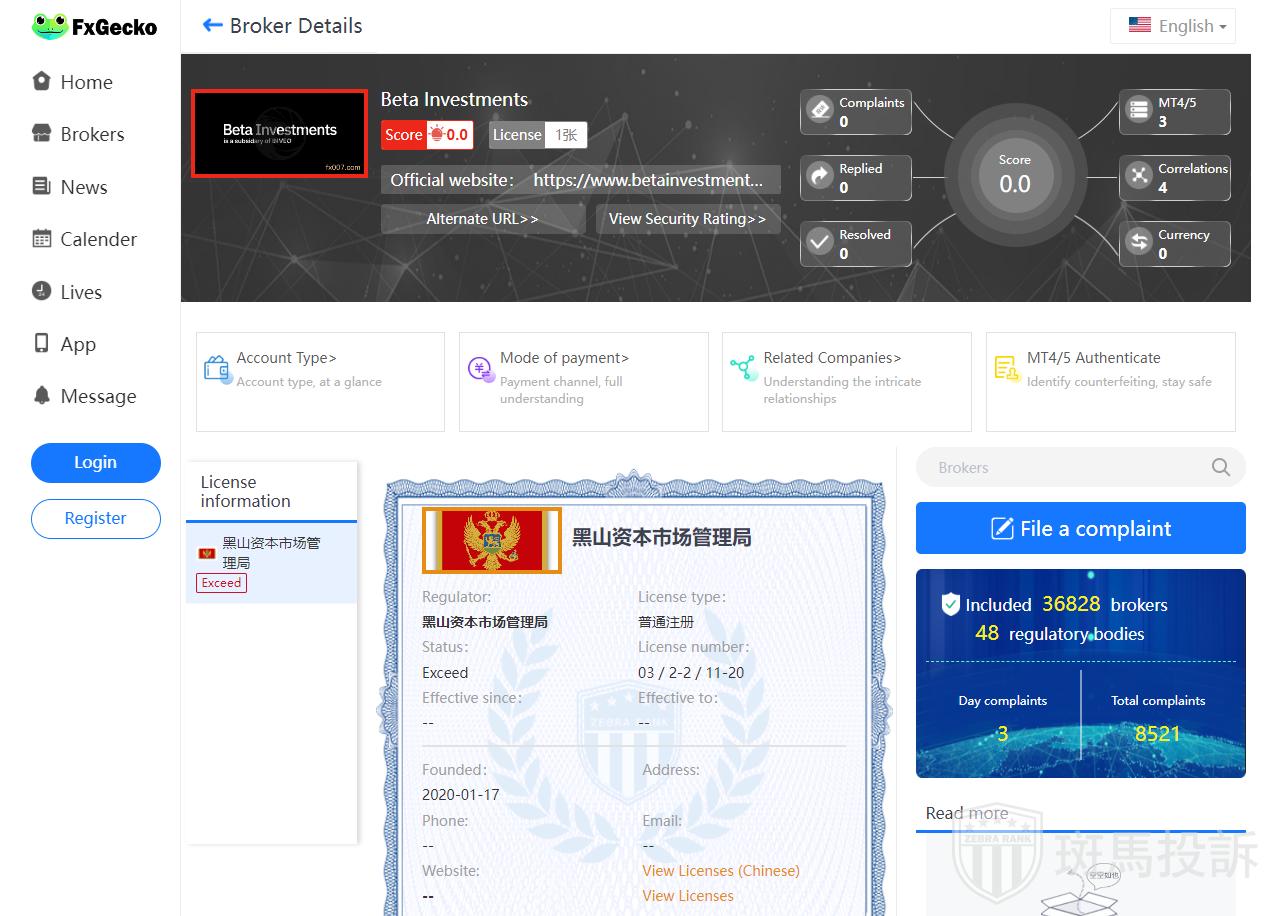
Task: Open View Licenses (Chinese) link
Action: tap(720, 871)
